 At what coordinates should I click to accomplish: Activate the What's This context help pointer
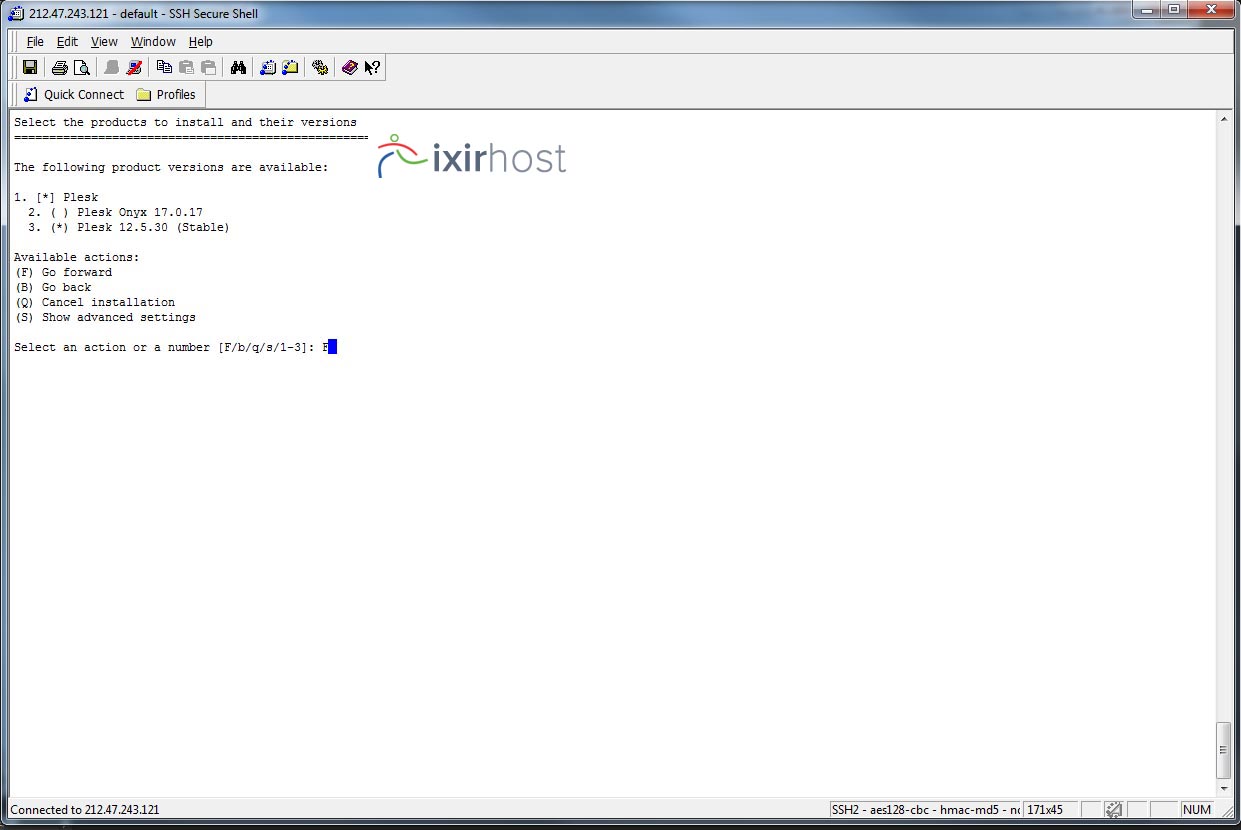372,68
